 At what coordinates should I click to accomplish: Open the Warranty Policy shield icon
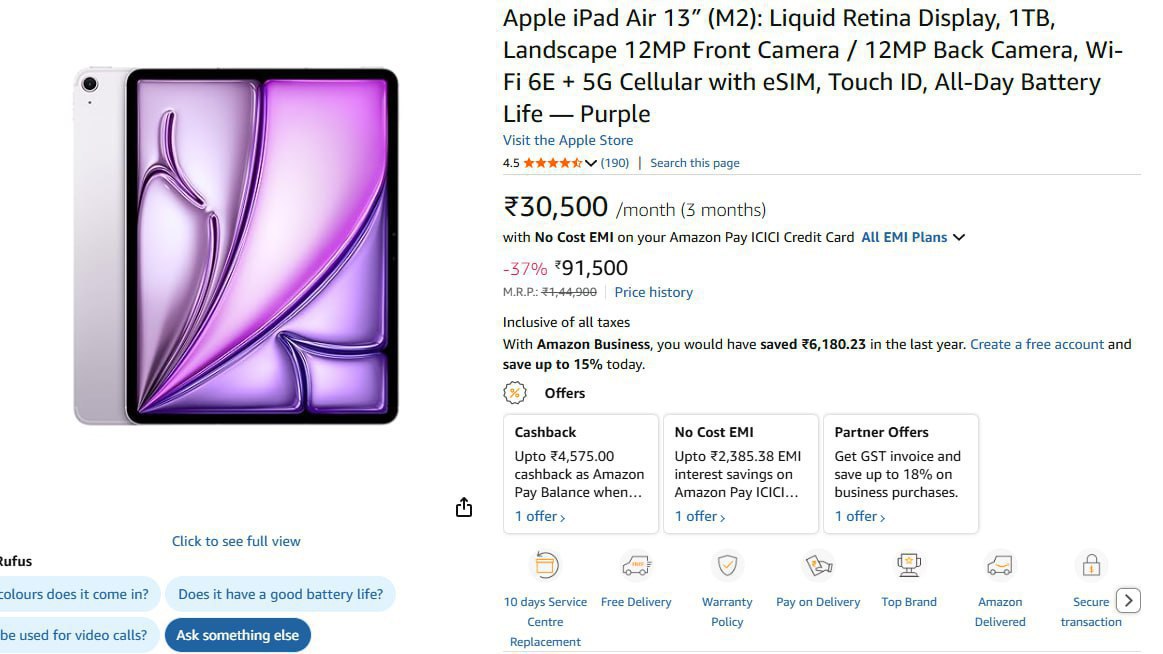coord(727,566)
